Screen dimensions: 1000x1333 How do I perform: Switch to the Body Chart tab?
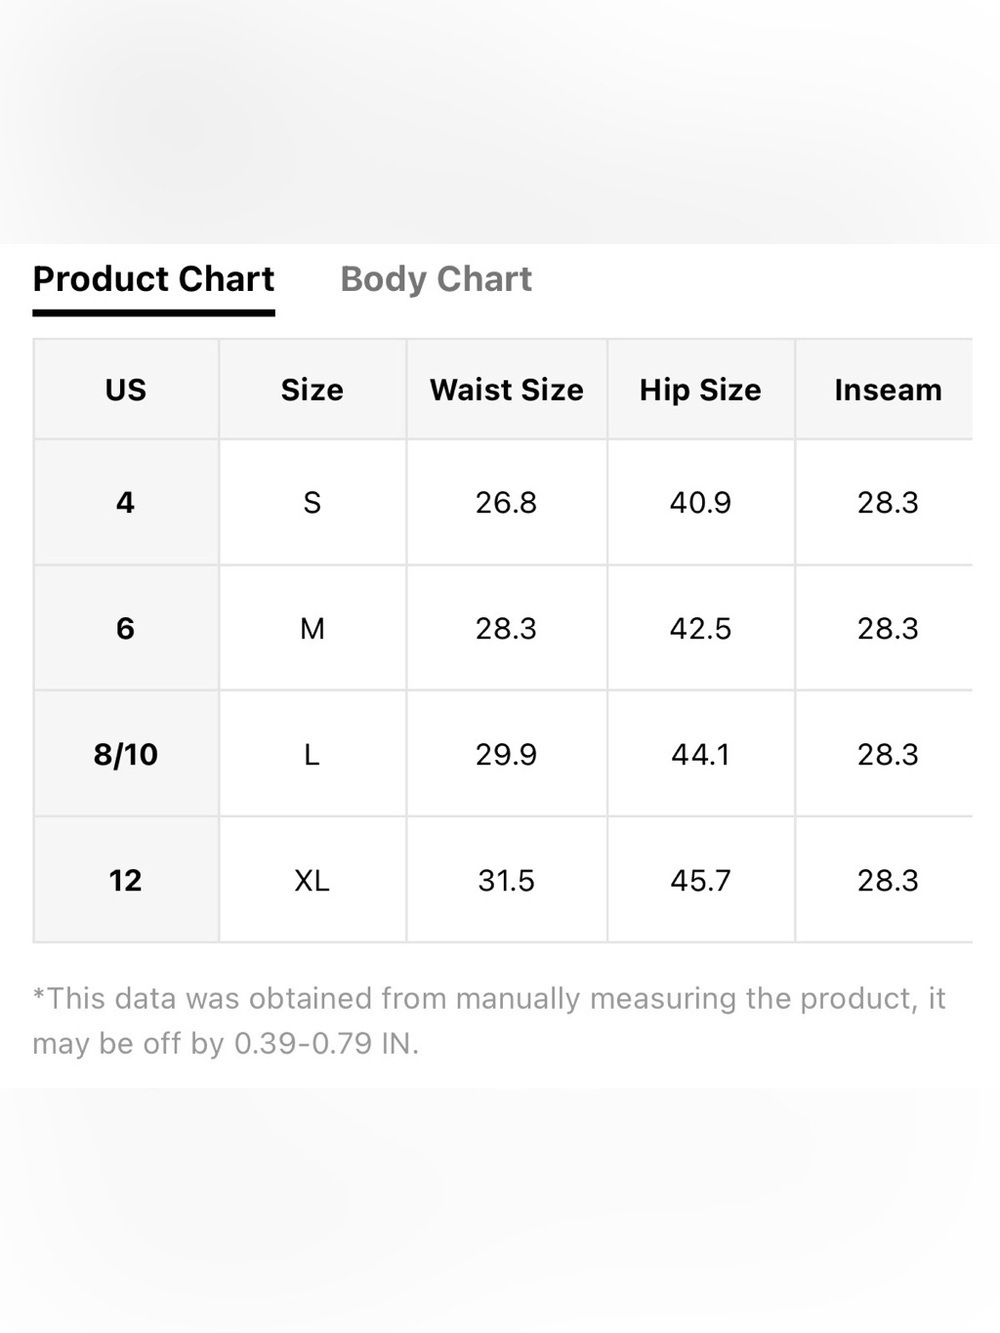(x=436, y=279)
